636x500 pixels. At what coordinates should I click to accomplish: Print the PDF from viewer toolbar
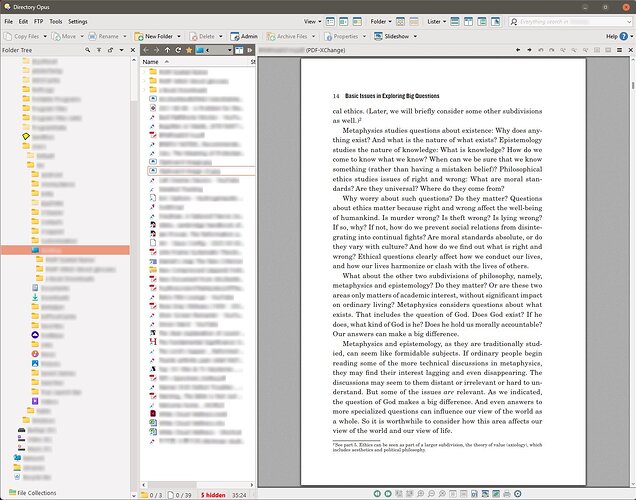click(507, 494)
